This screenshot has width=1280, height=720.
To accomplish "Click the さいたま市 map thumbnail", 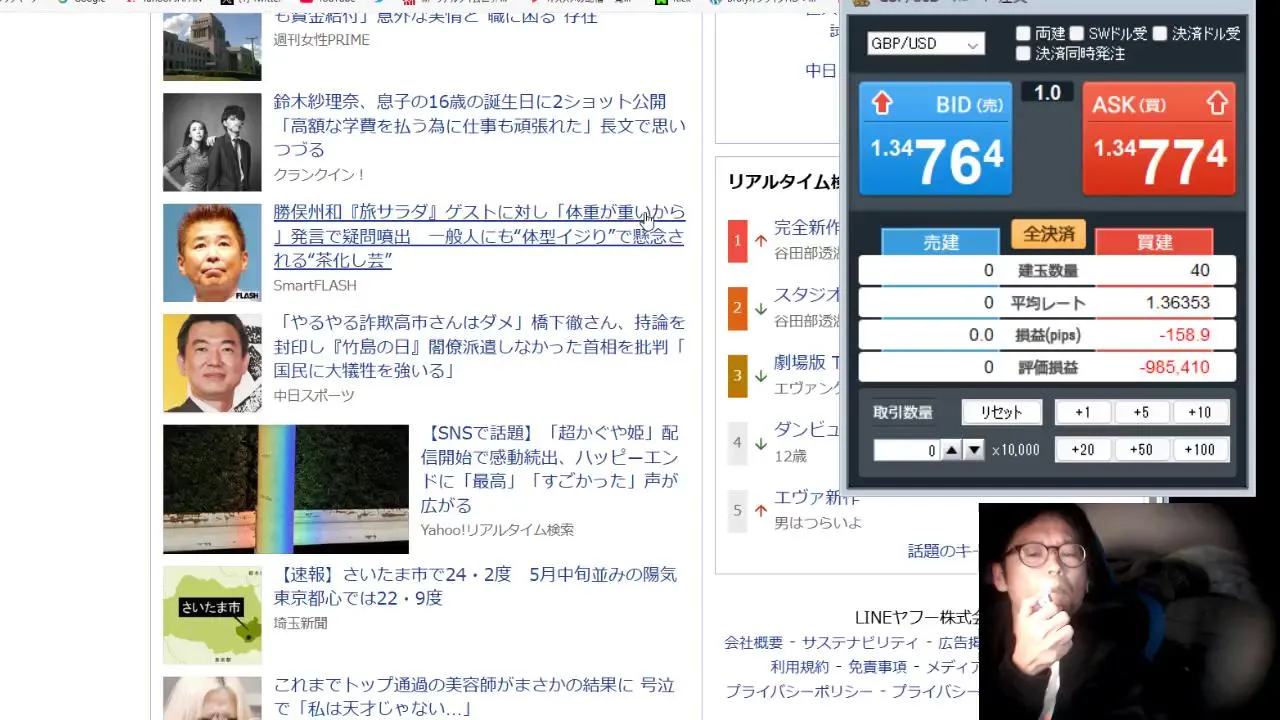I will click(x=212, y=615).
